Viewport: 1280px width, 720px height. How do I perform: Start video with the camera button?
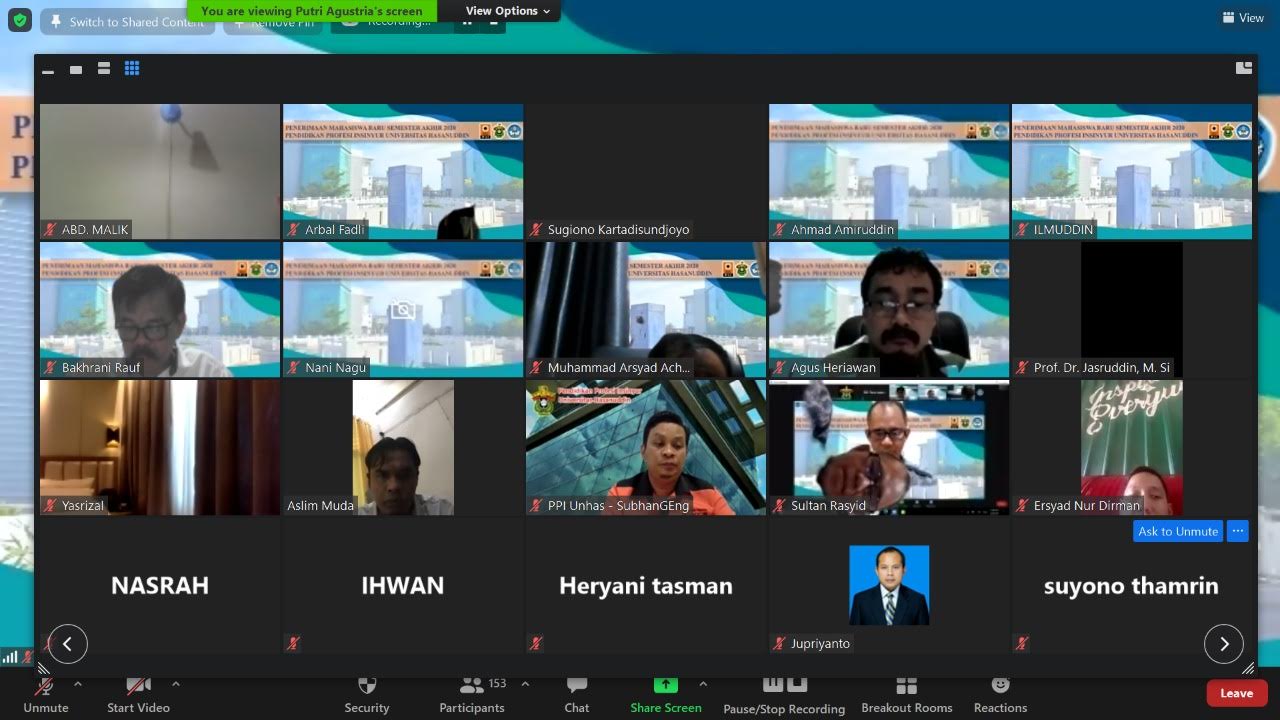click(x=138, y=693)
